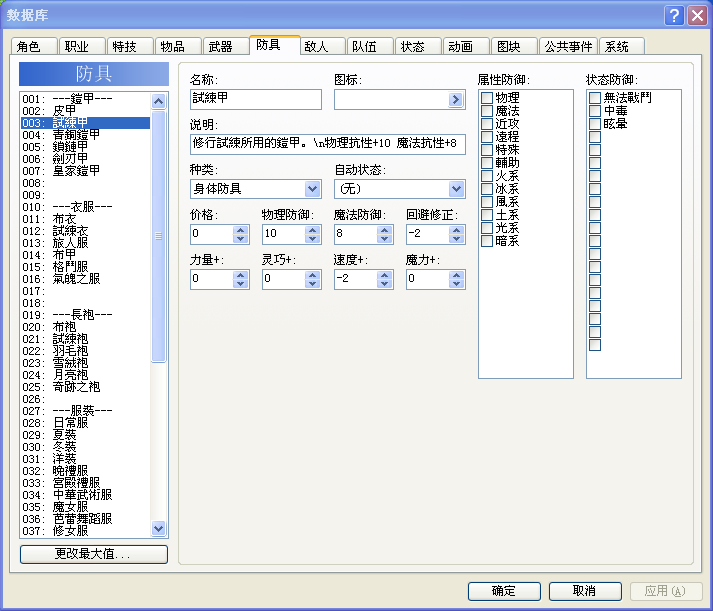Increase 魔力+ value with up arrow
713x611 pixels.
456,275
